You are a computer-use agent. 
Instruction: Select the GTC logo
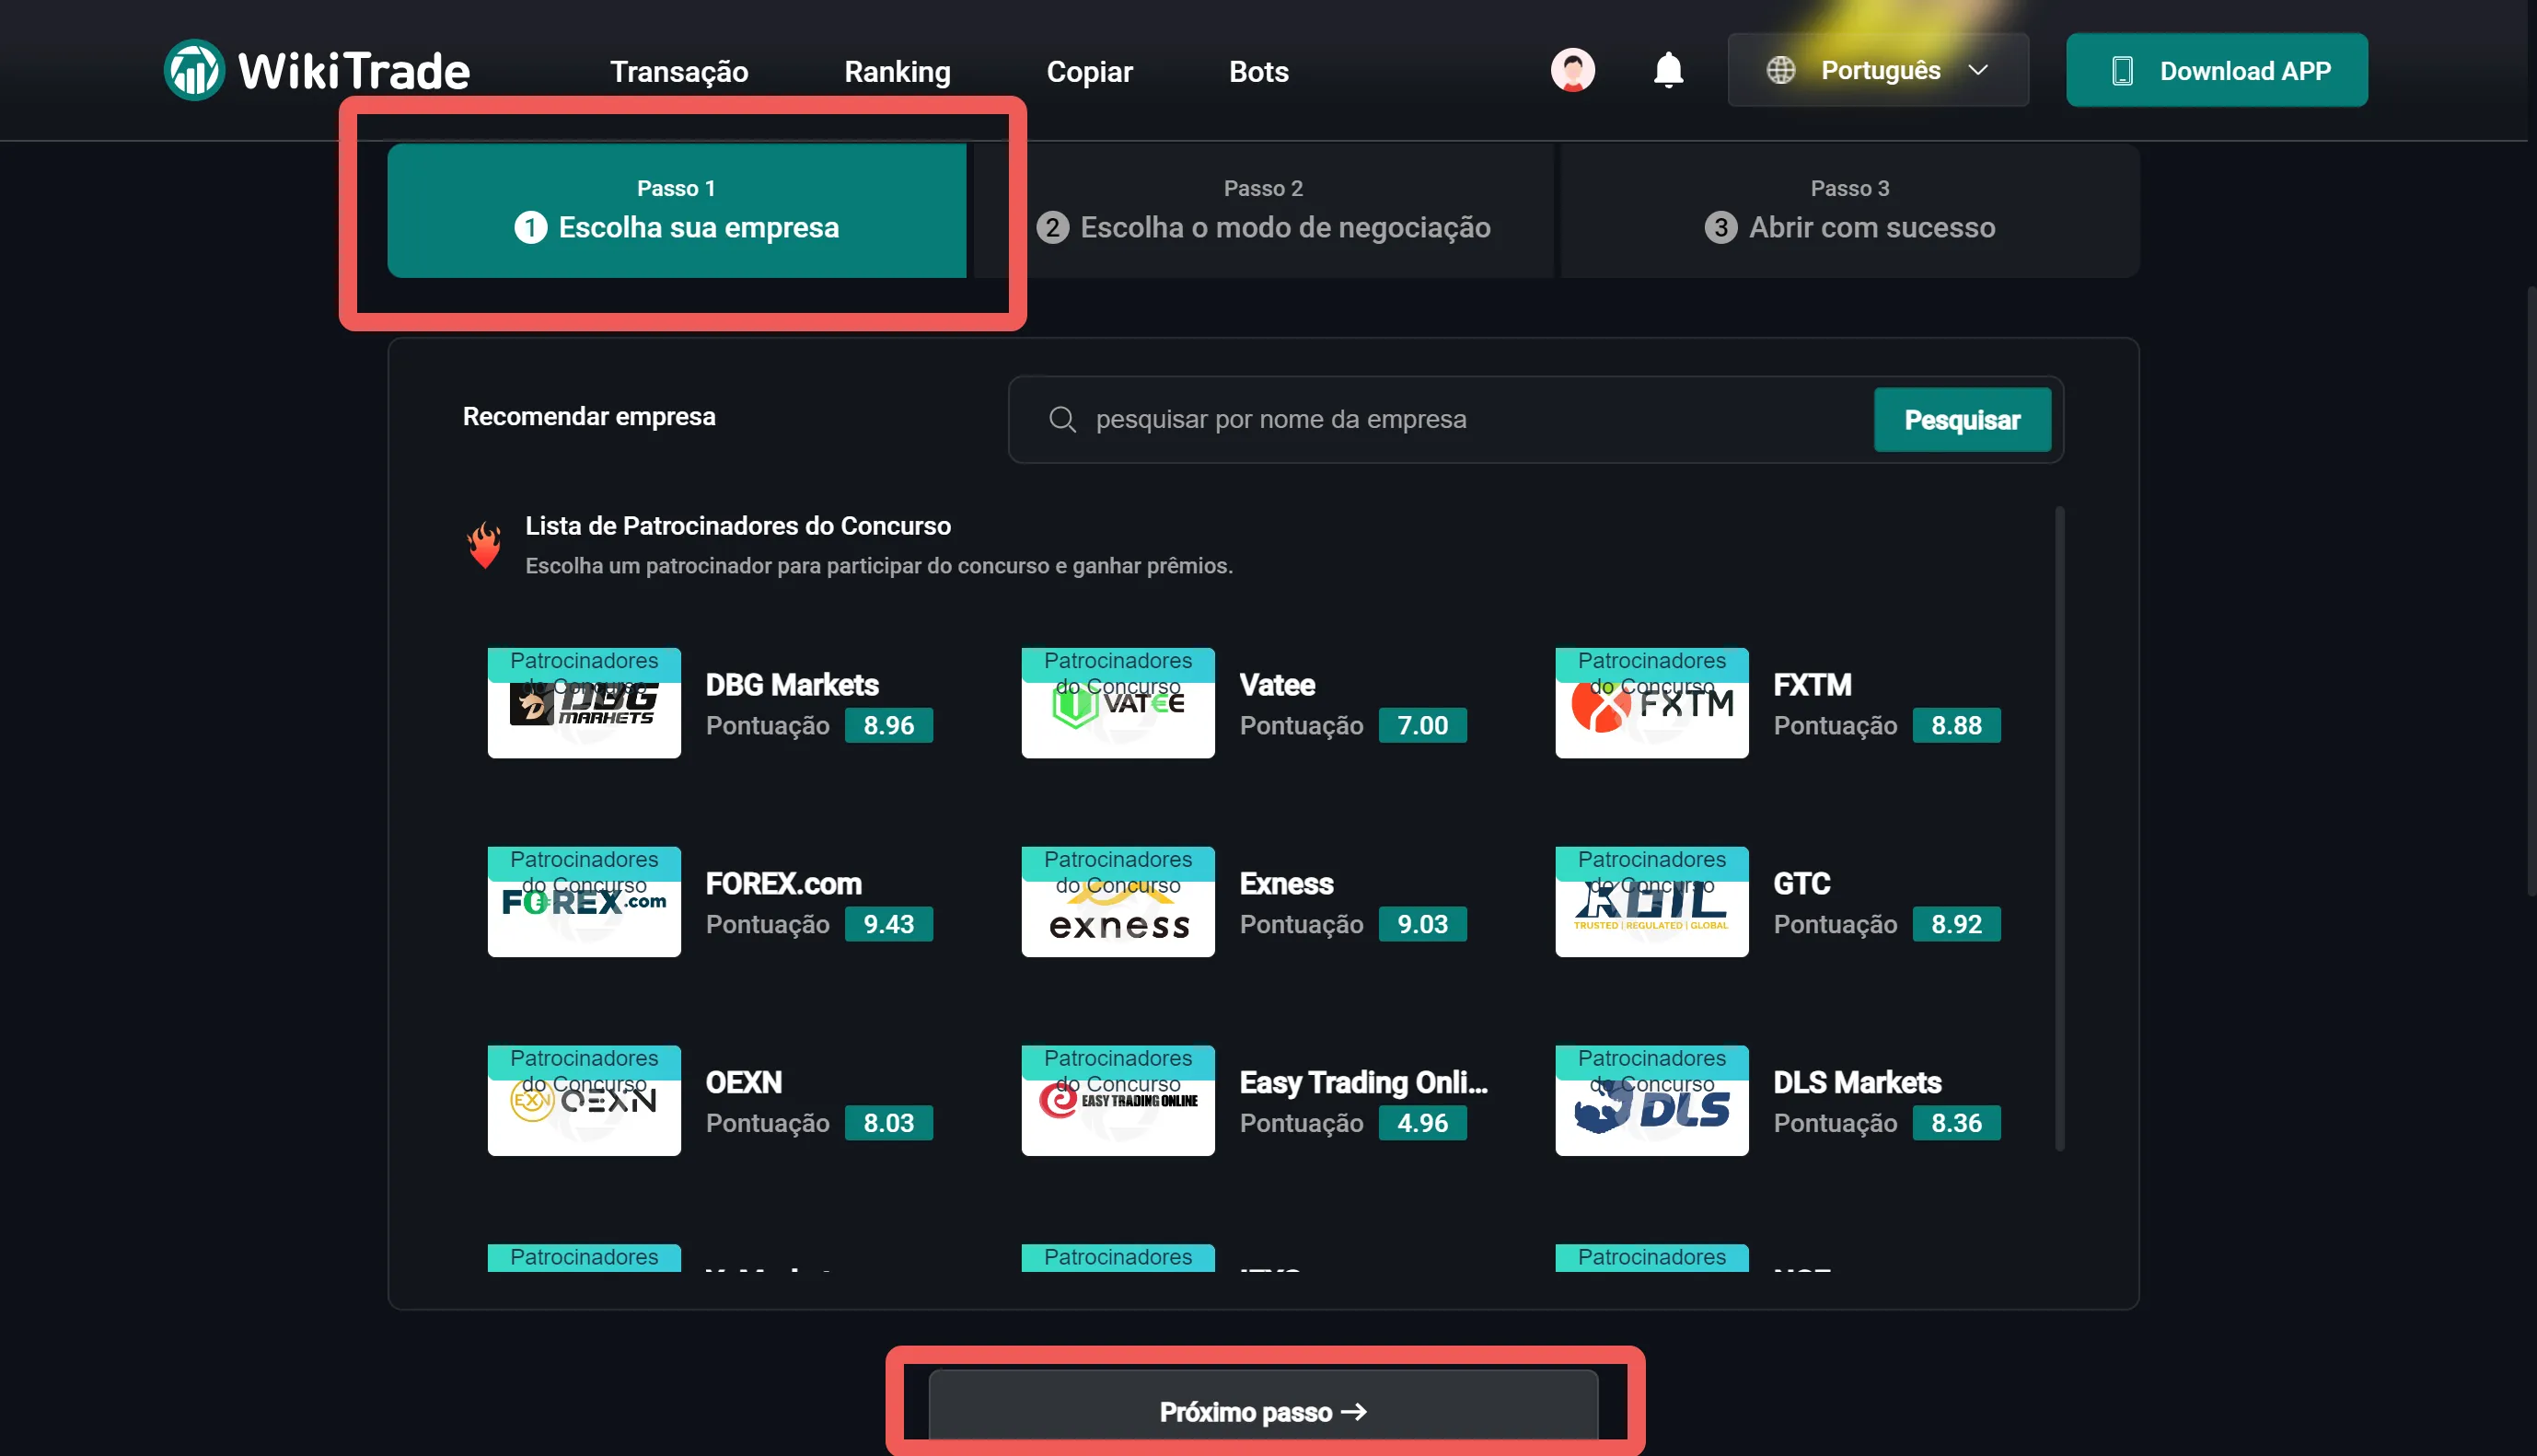1652,902
